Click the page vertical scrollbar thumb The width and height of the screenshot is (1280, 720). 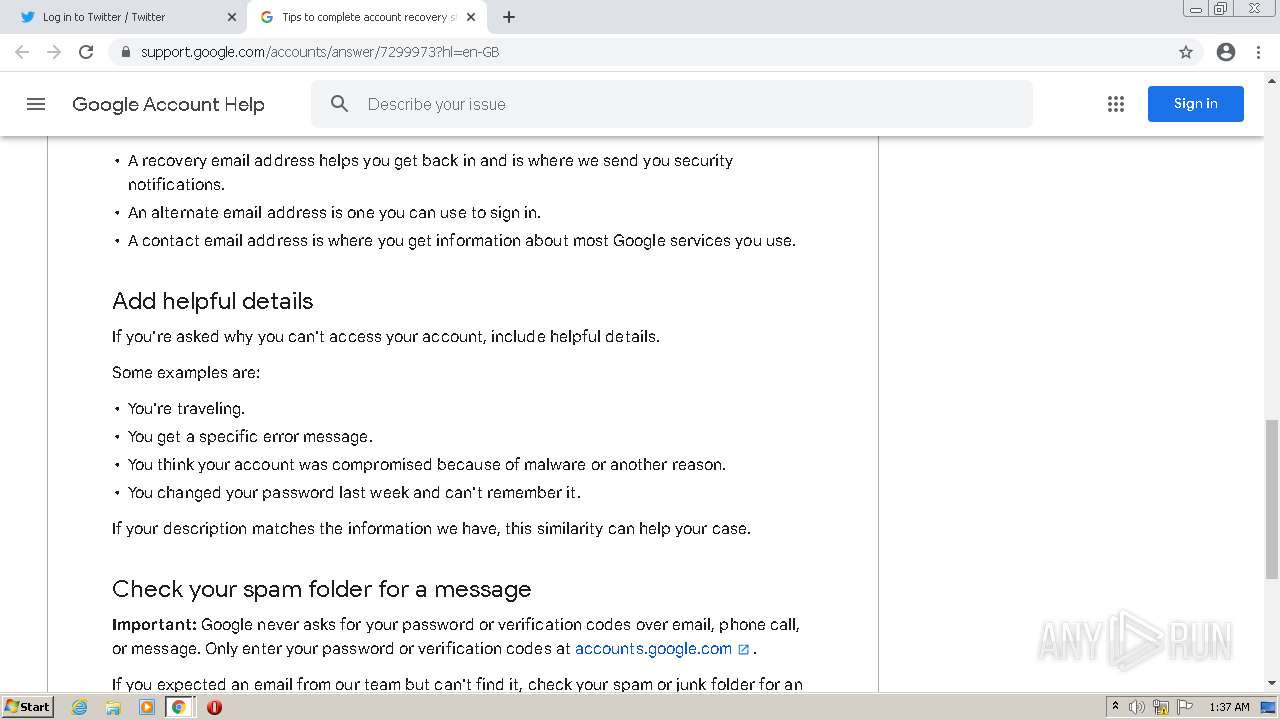1272,500
